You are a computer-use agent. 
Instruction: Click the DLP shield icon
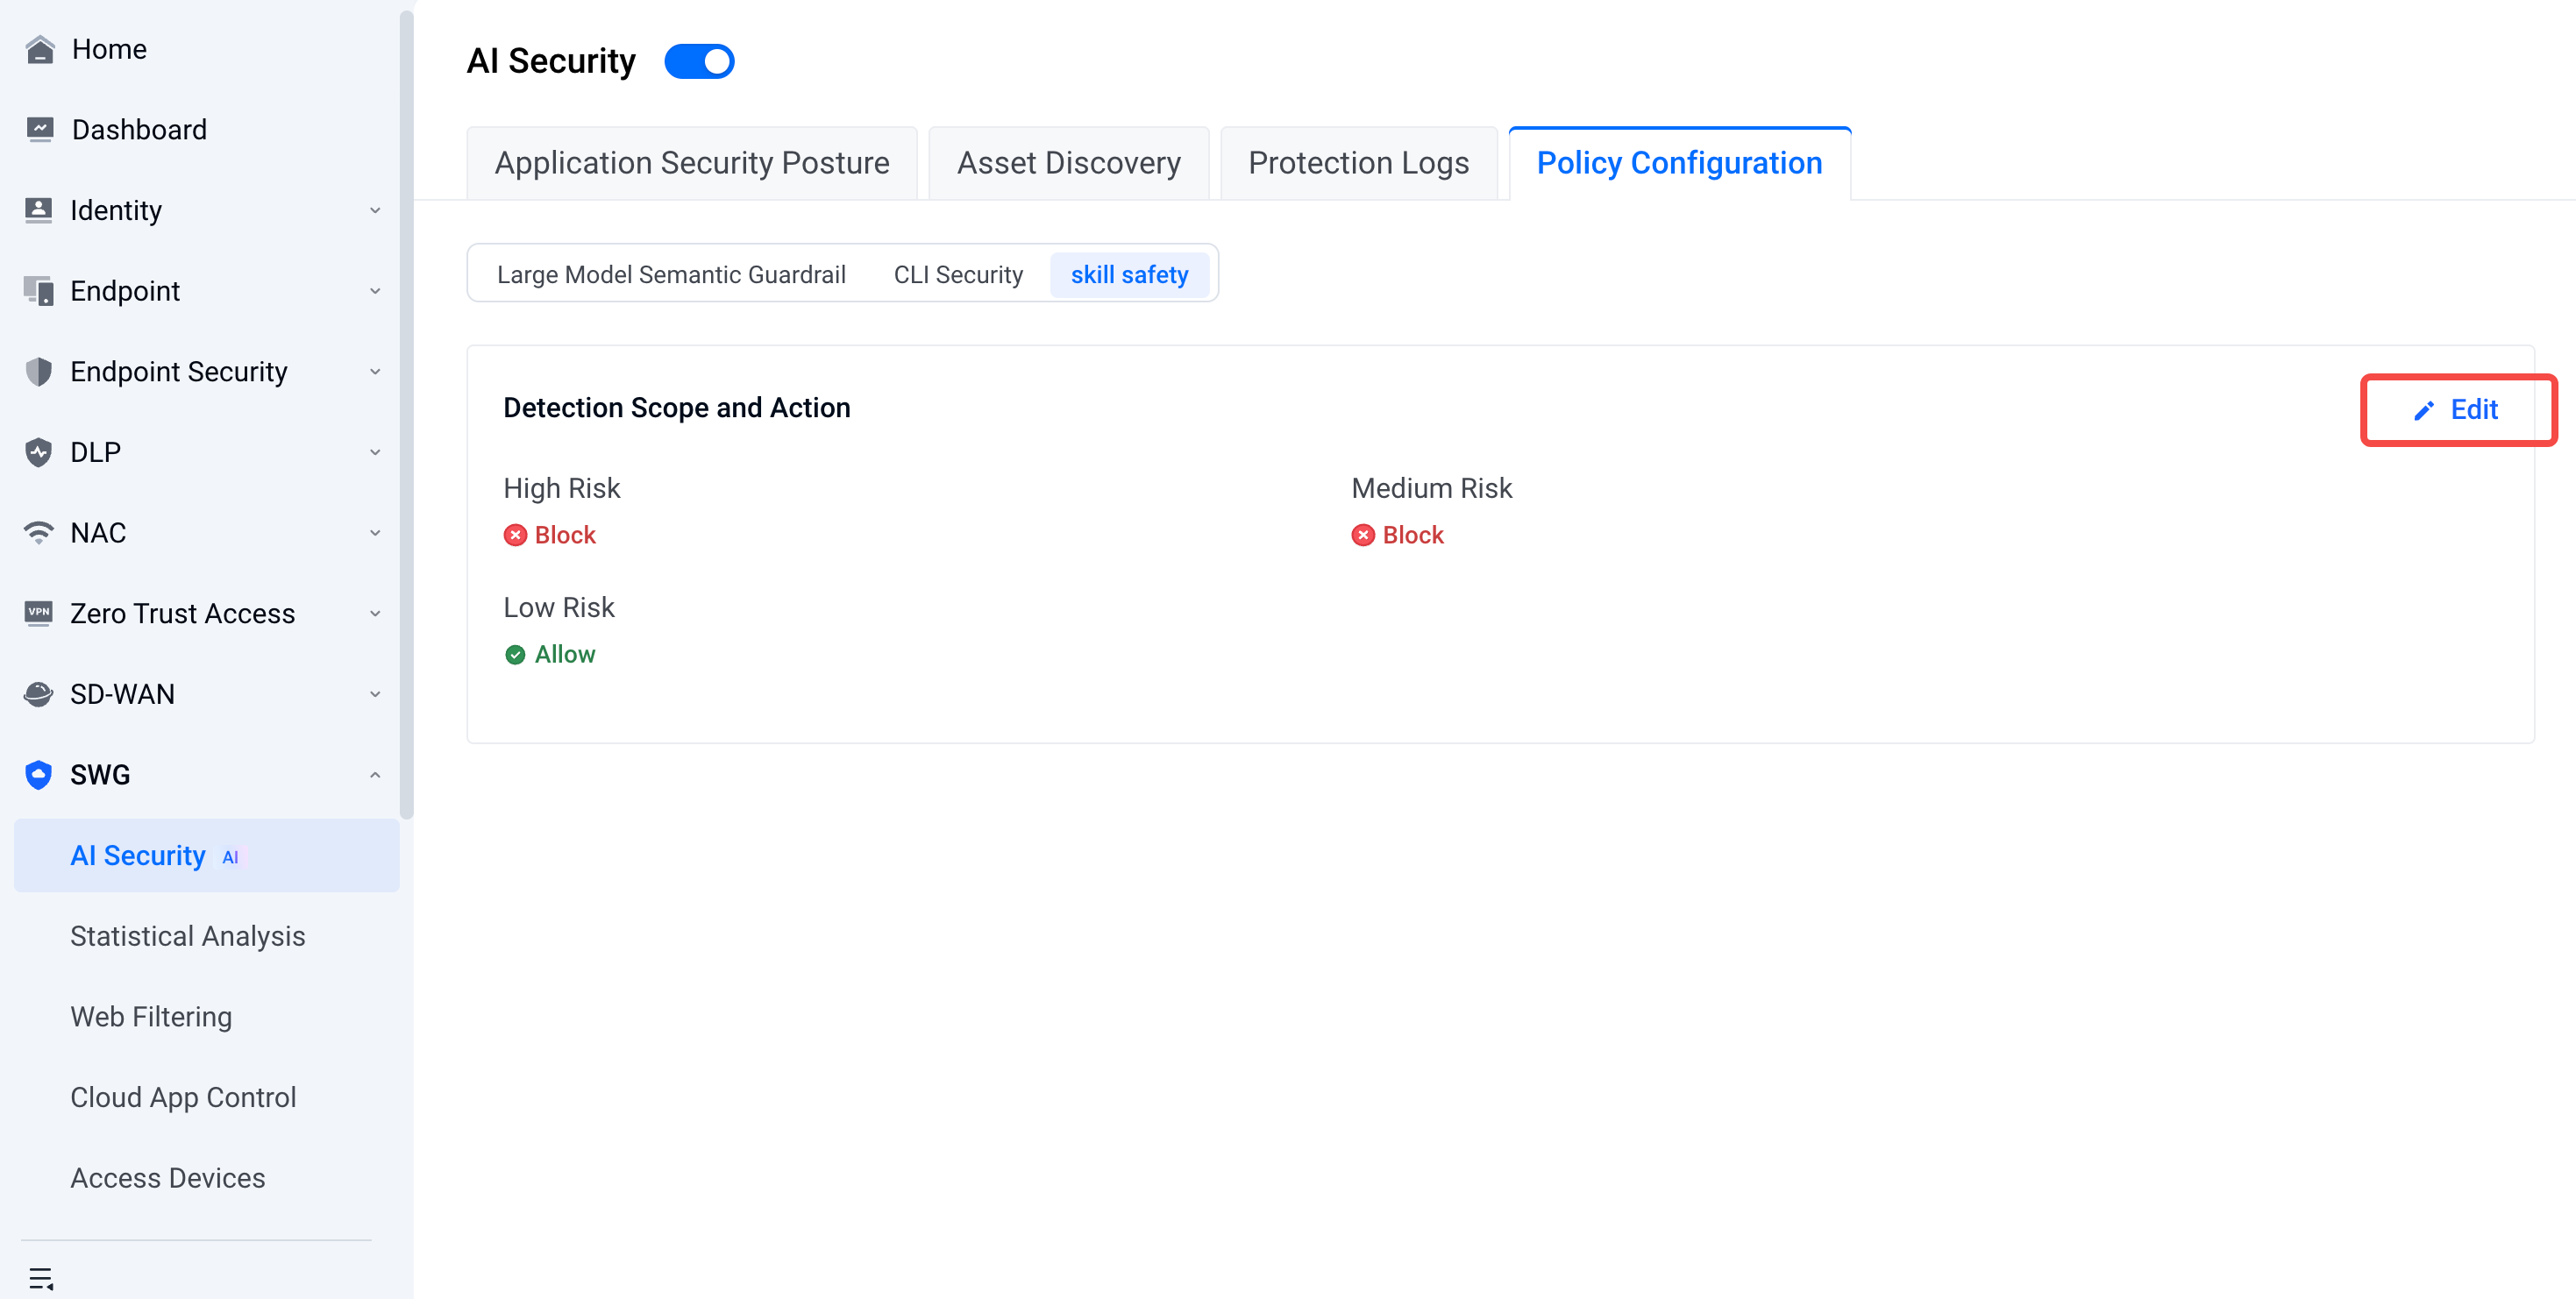click(39, 452)
